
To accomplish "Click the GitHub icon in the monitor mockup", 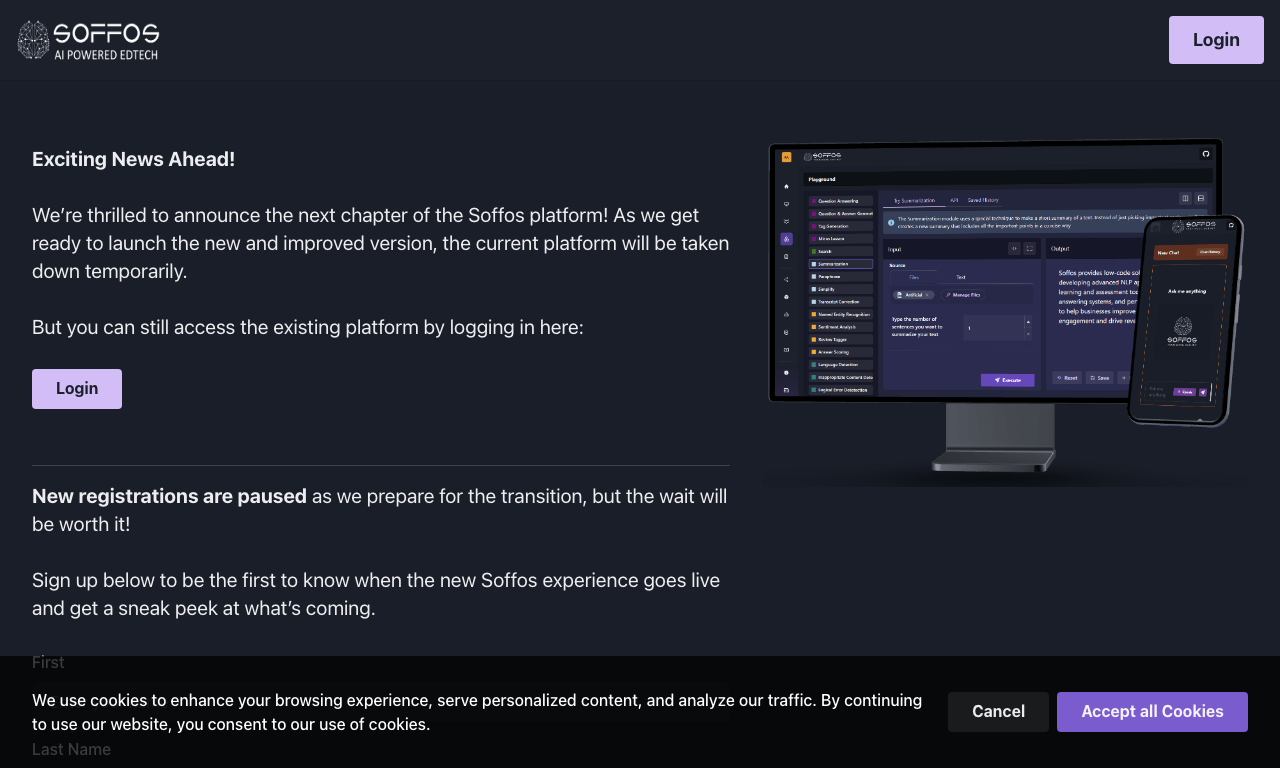I will [1206, 154].
